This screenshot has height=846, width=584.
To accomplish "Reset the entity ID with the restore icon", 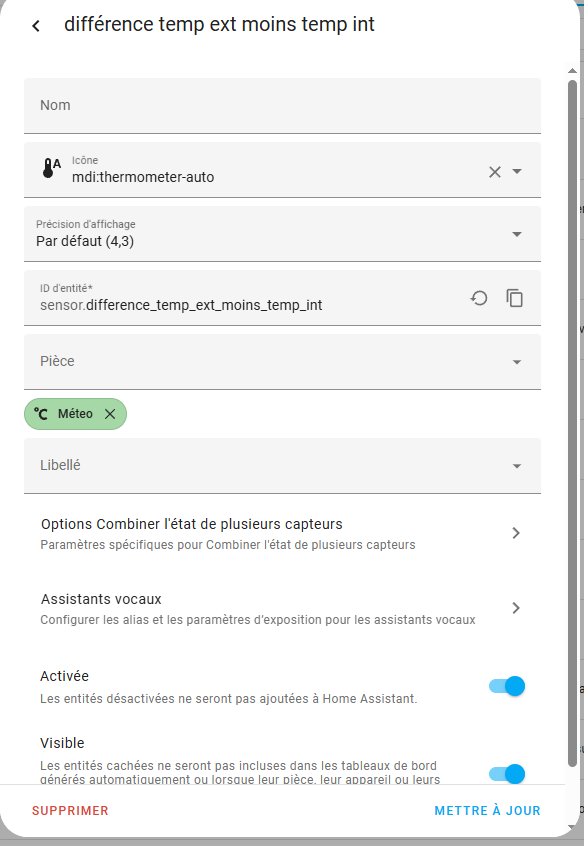I will pos(479,298).
